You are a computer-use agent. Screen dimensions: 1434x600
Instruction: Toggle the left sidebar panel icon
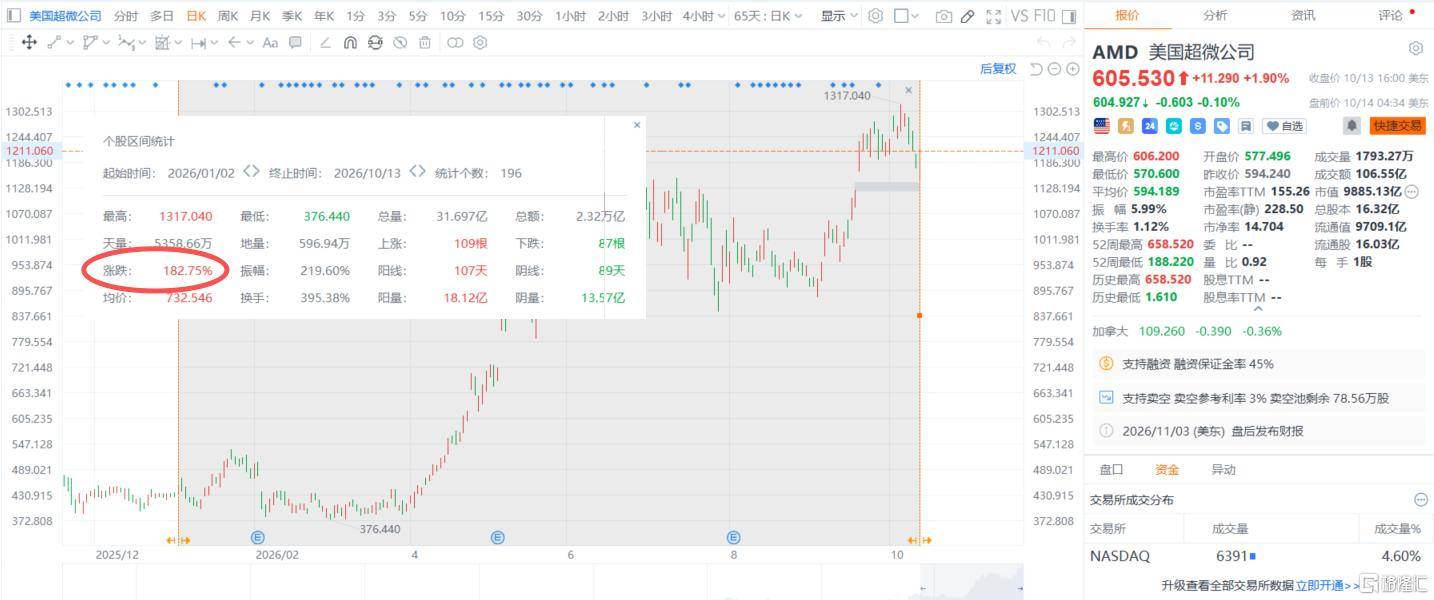click(13, 16)
